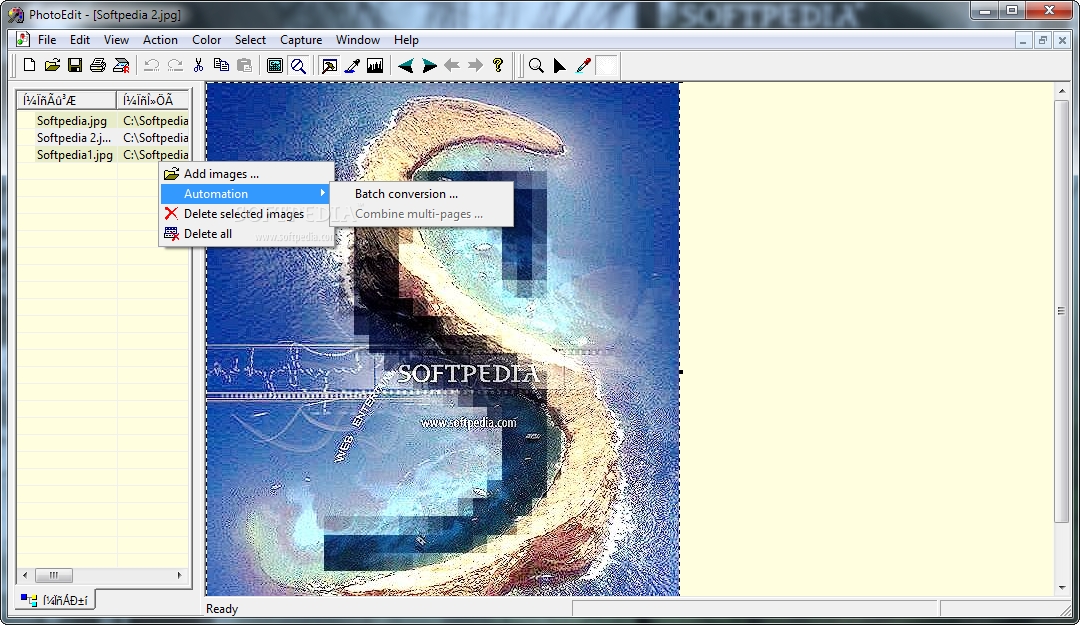Open the Capture menu
The image size is (1080, 625).
pyautogui.click(x=301, y=40)
